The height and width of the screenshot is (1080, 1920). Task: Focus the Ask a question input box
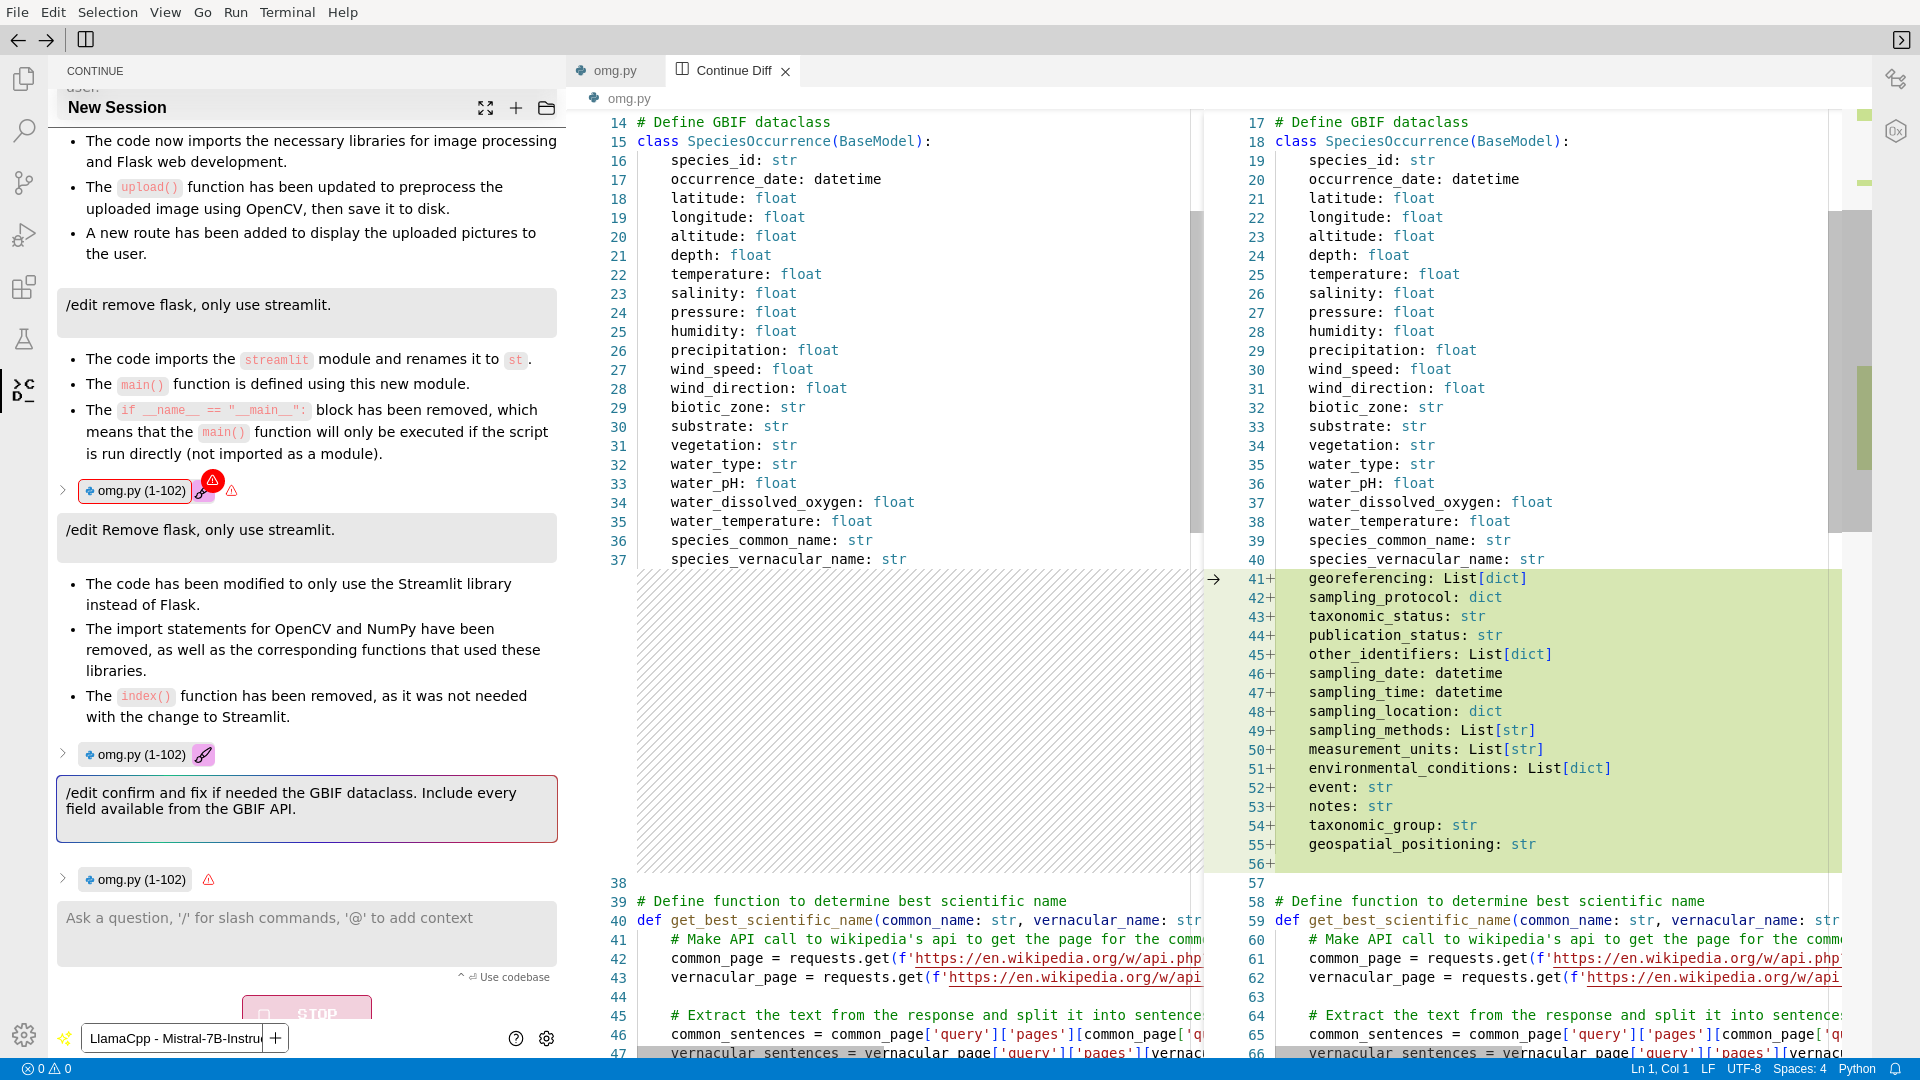[306, 934]
